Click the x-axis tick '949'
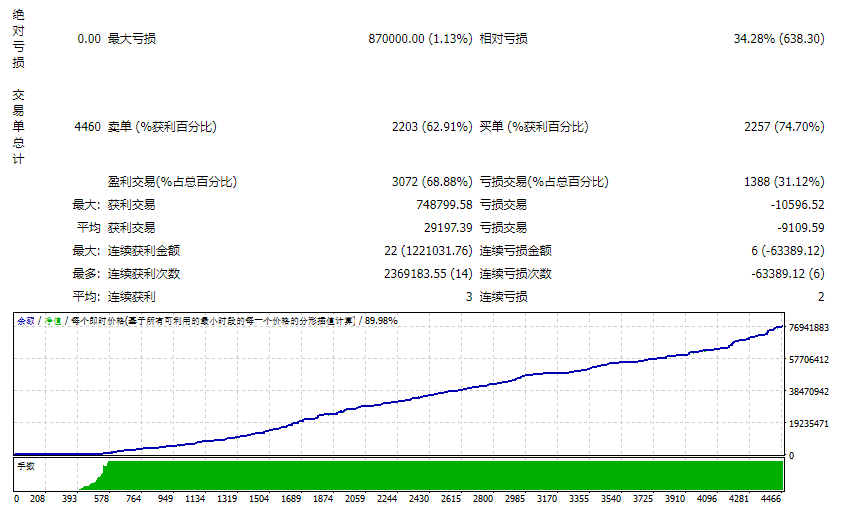 (165, 499)
